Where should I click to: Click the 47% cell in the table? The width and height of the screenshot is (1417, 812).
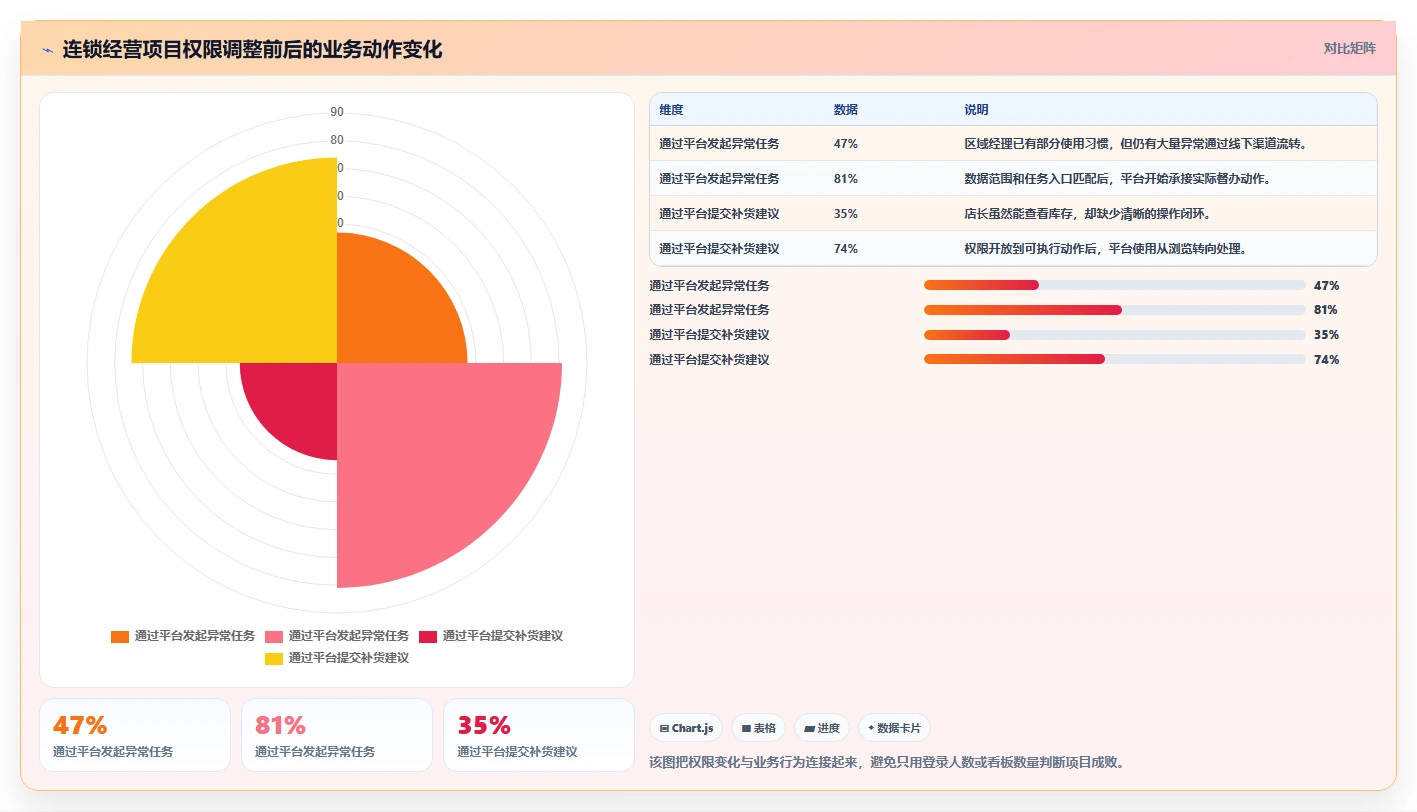845,144
